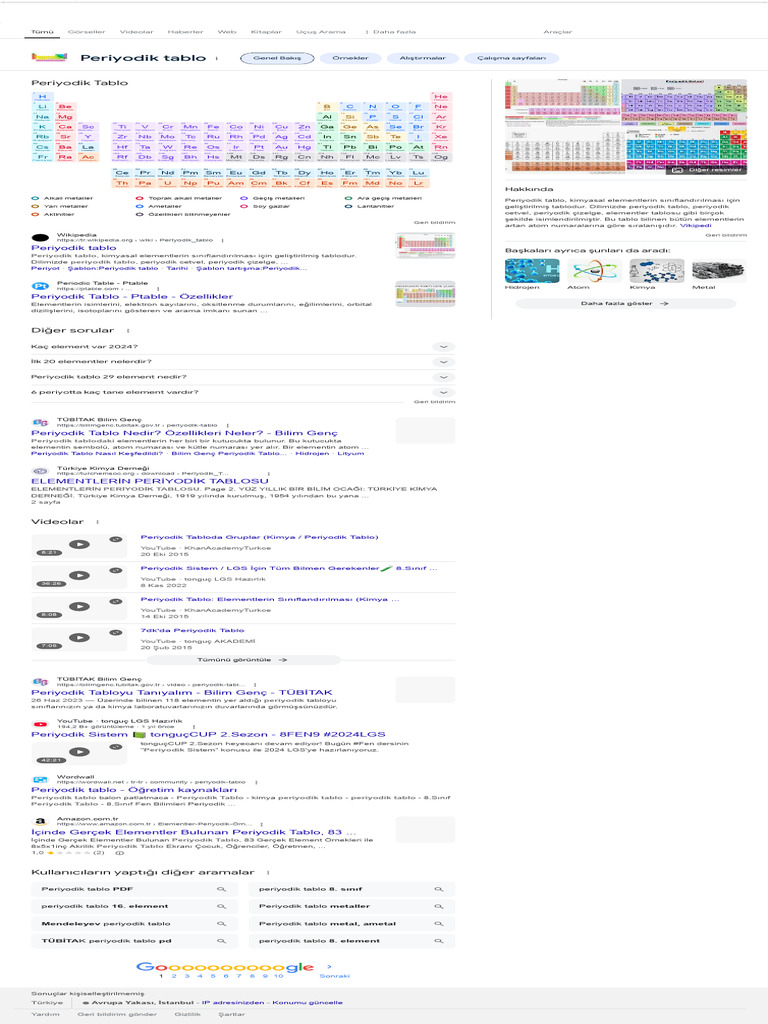Select the Örnekler chip
Screen dimensions: 768x1024
(x=351, y=58)
